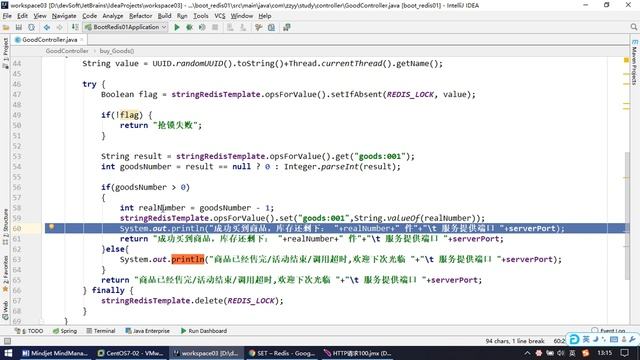Viewport: 640px width, 360px height.
Task: Click the highlighted println word on line 63
Action: tap(187, 259)
